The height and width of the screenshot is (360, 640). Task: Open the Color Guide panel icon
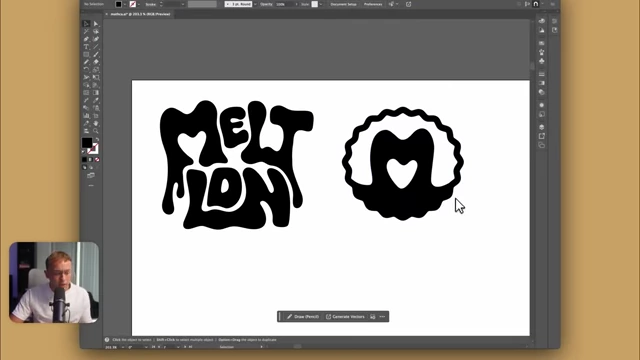pyautogui.click(x=542, y=30)
